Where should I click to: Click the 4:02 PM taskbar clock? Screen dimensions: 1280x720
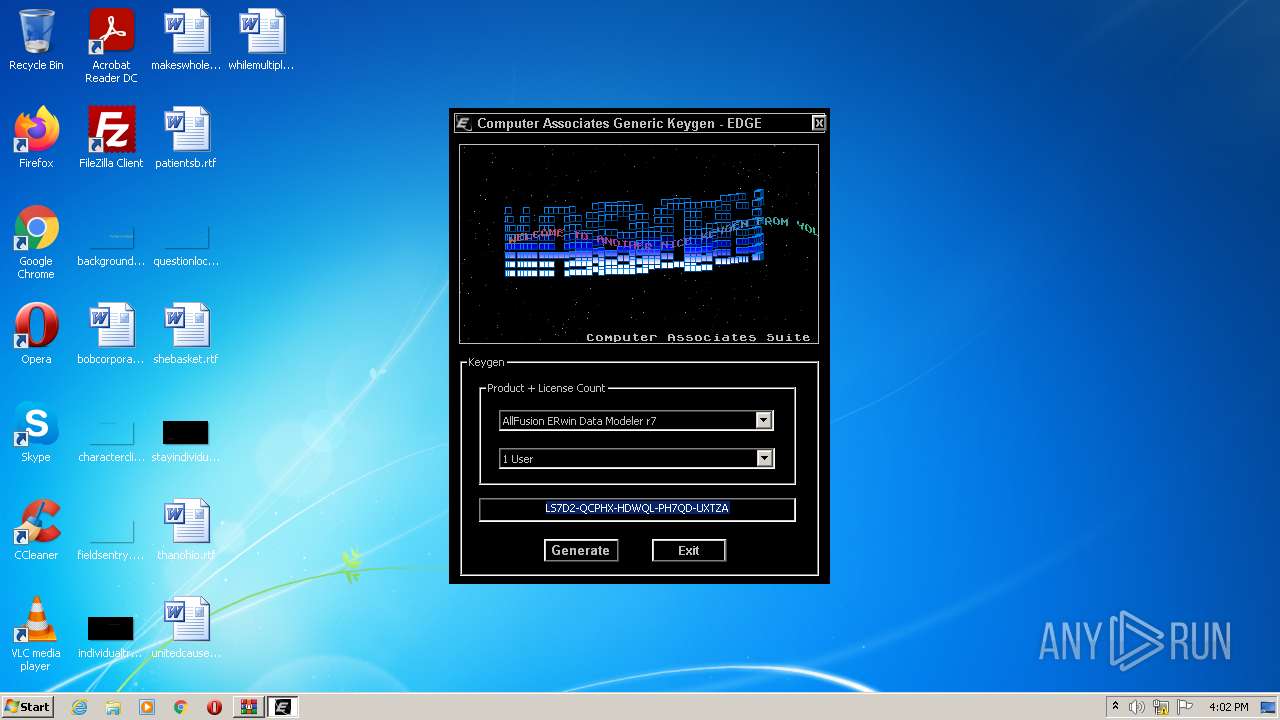coord(1229,707)
